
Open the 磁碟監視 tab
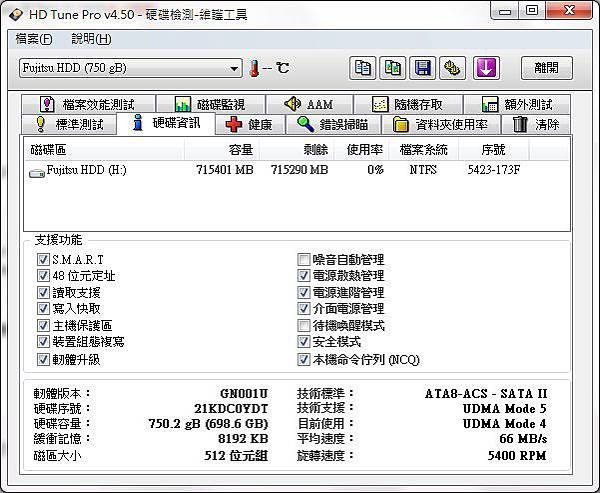click(210, 104)
